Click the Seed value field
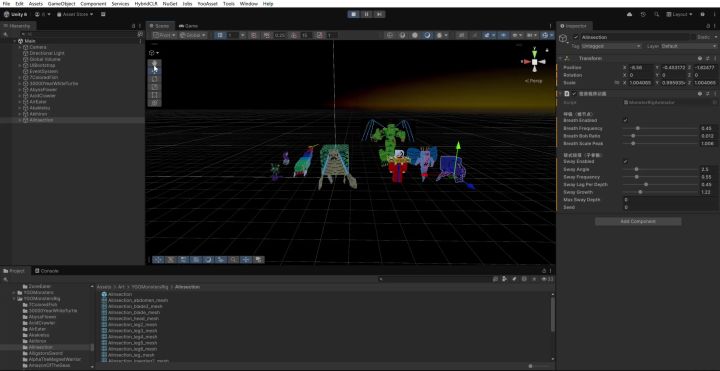720x371 pixels. (670, 208)
